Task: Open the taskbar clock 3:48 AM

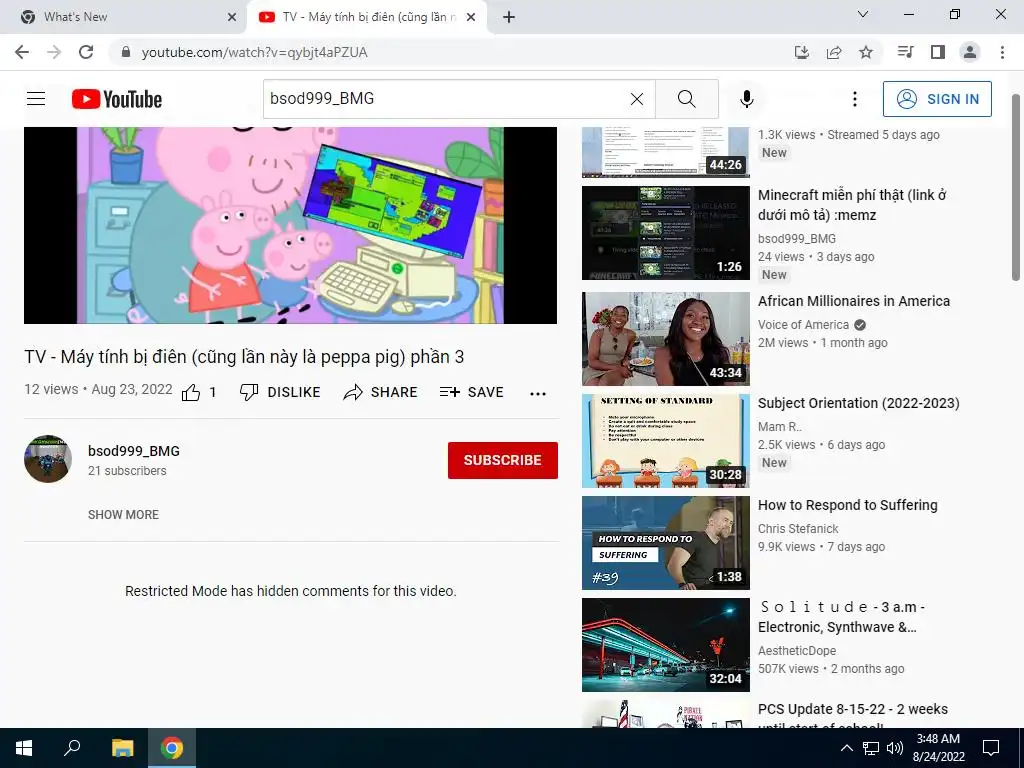Action: [938, 748]
